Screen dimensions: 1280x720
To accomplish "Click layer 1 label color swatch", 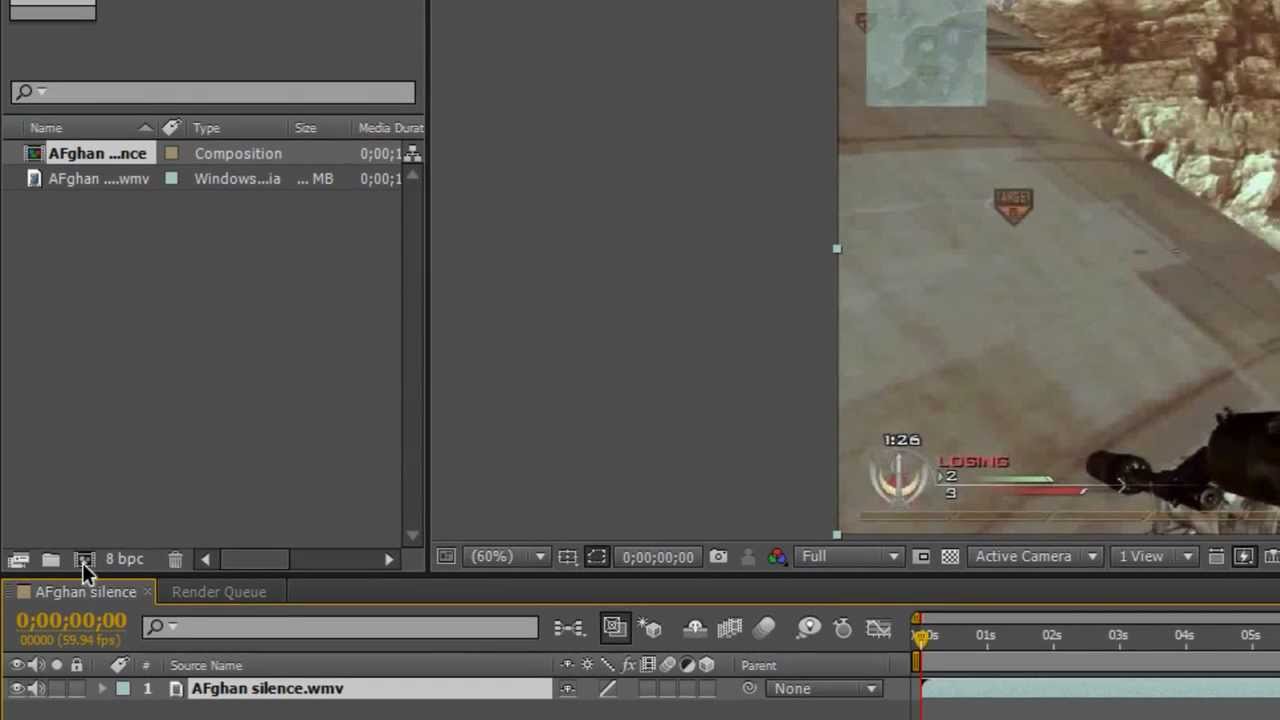I will click(123, 688).
